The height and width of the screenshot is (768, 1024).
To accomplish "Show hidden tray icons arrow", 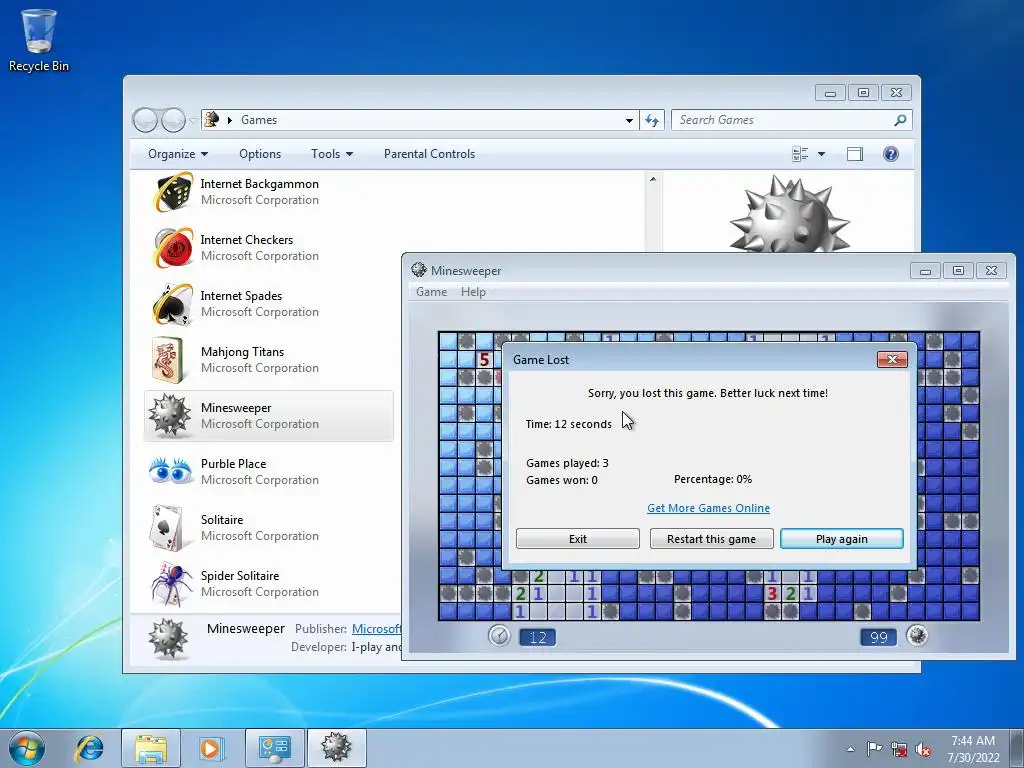I will (x=850, y=750).
